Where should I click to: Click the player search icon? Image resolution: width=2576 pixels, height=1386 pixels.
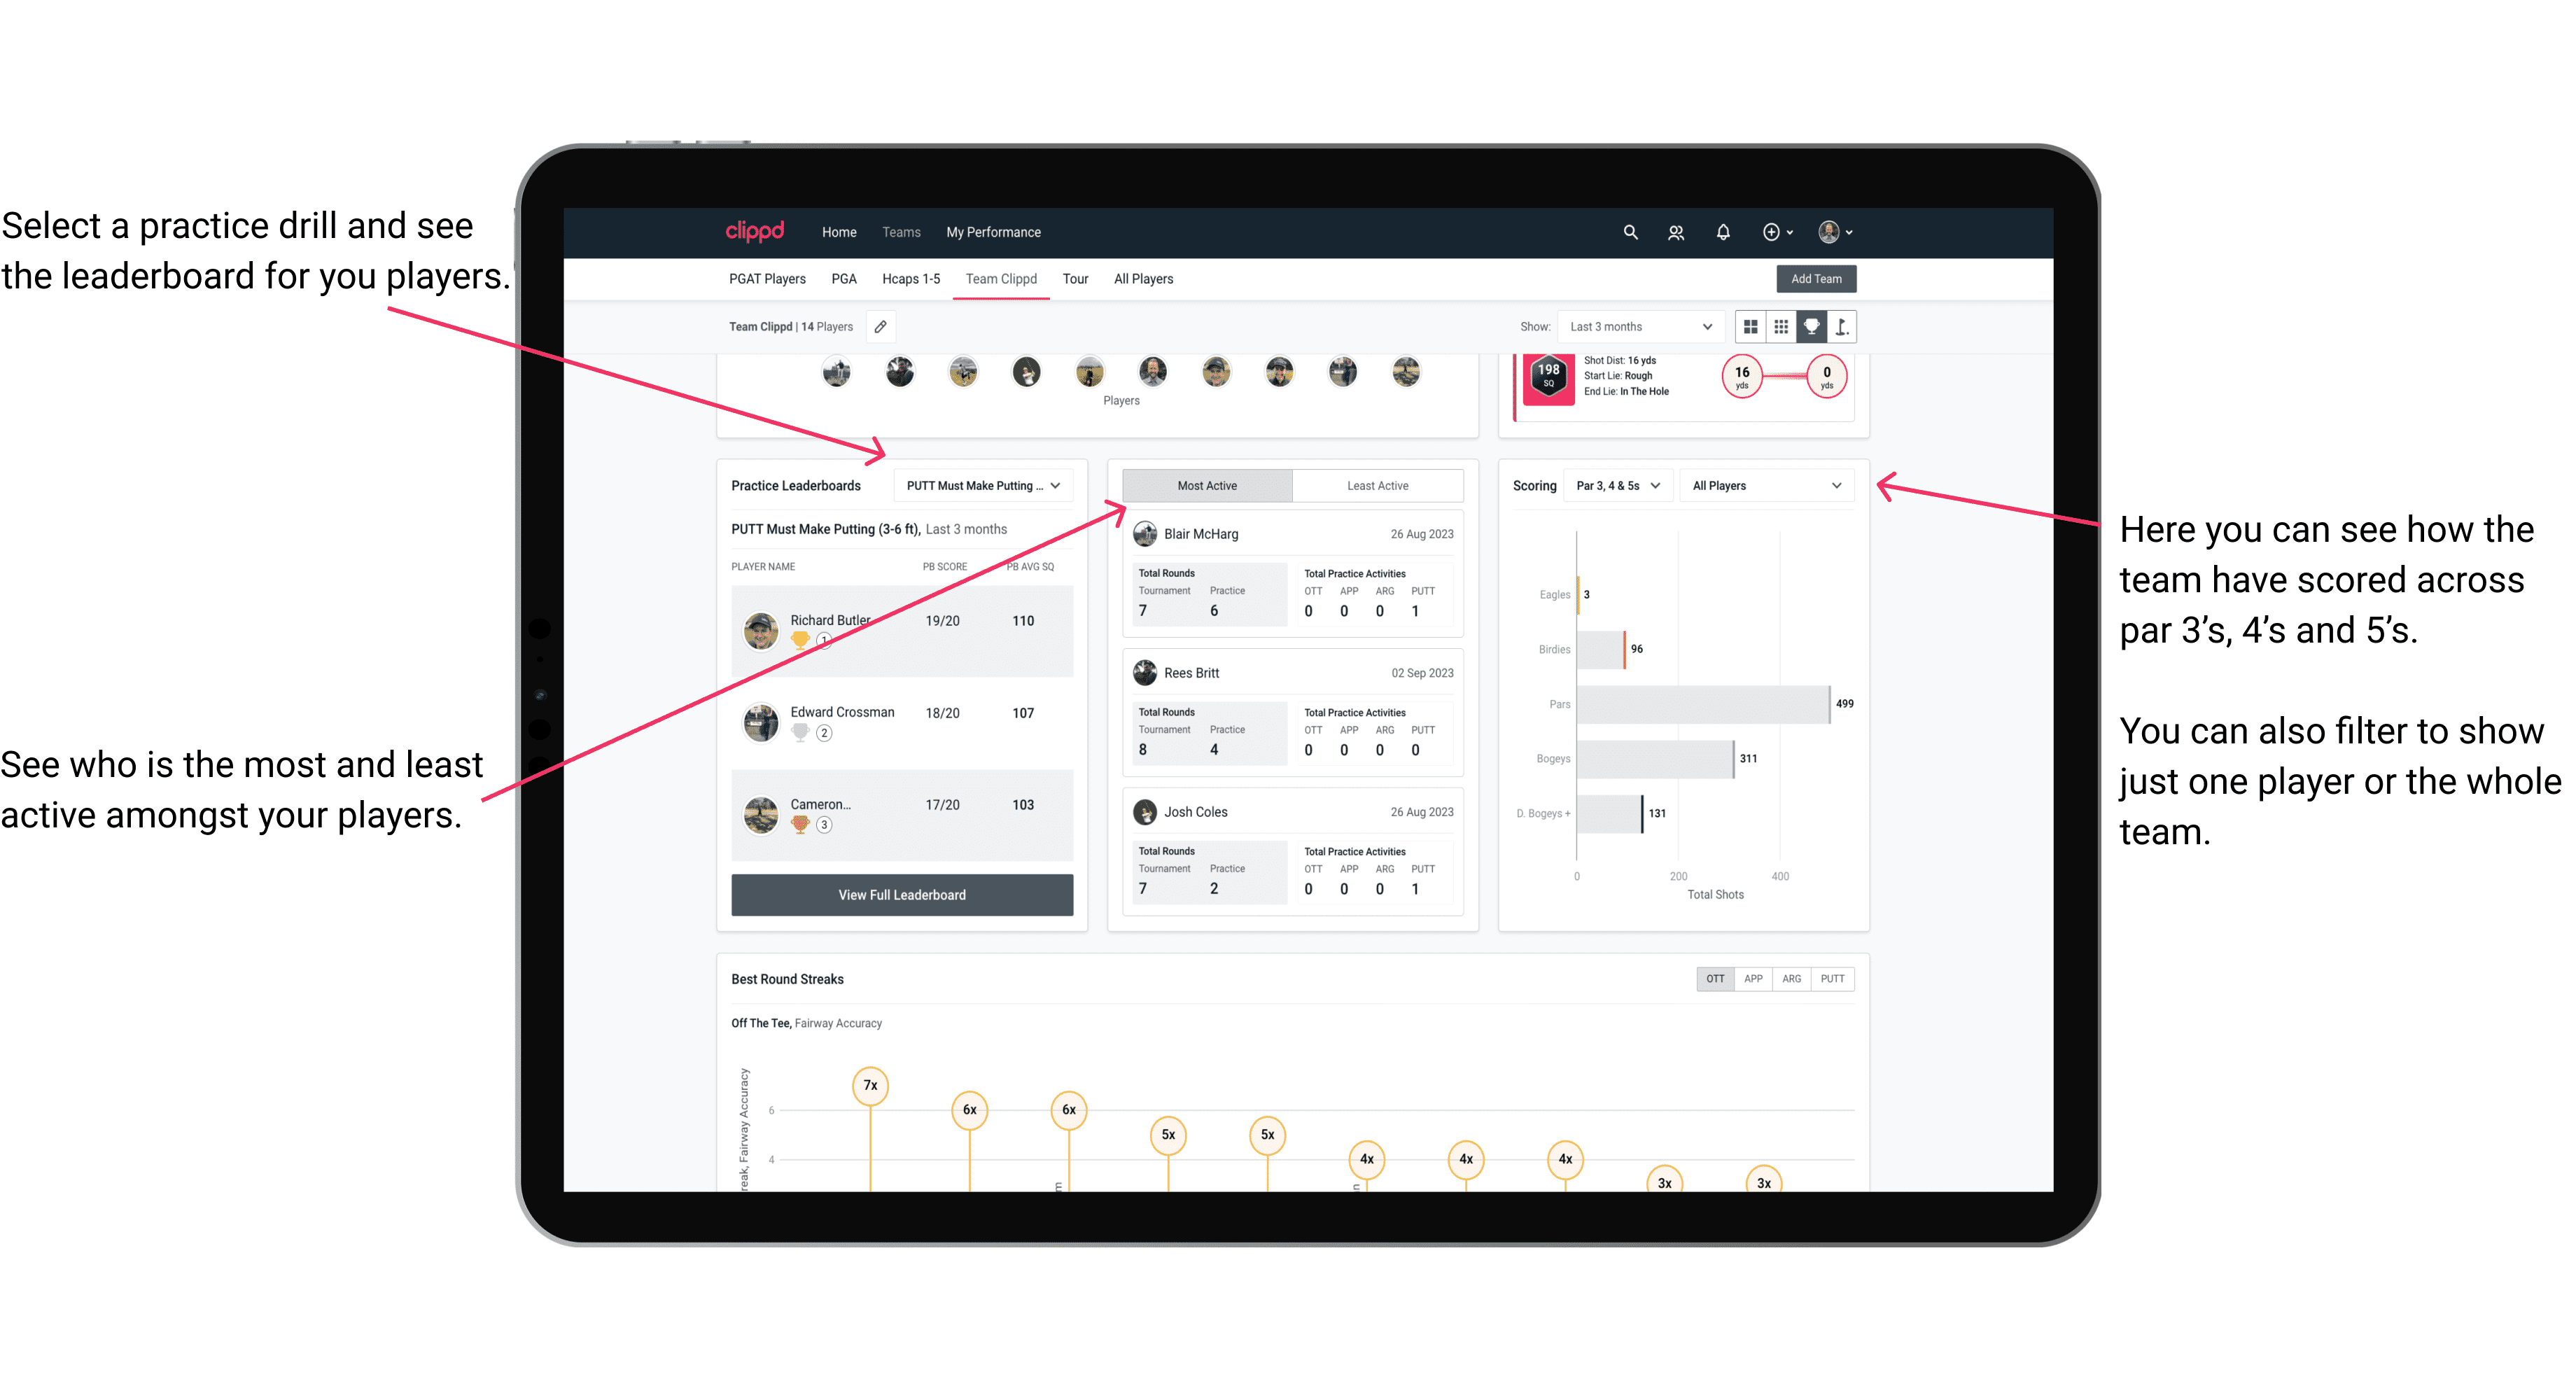(x=1679, y=232)
